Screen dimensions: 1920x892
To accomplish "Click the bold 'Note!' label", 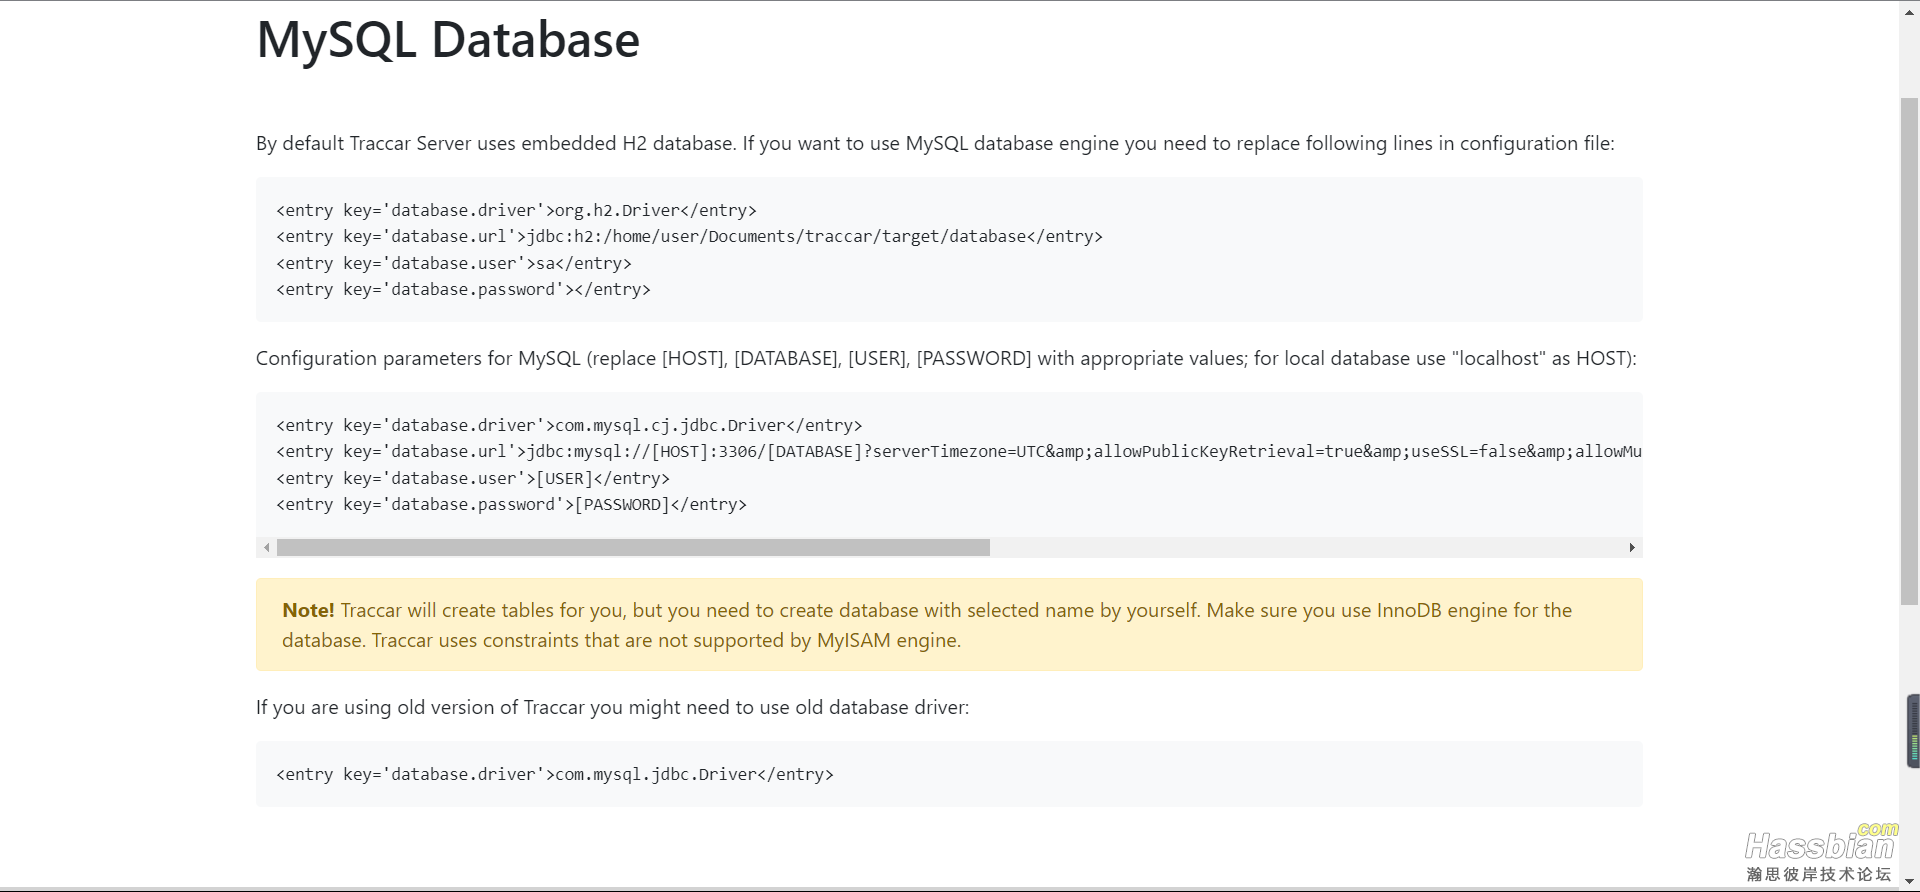I will (x=308, y=610).
